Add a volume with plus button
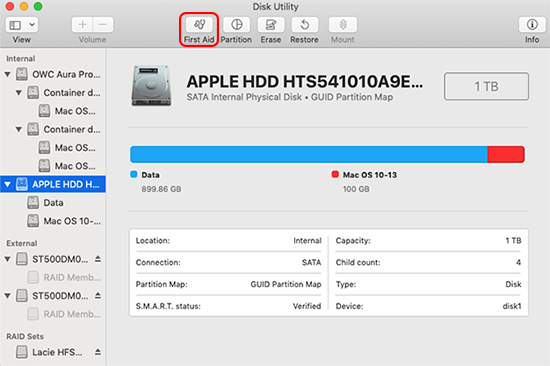Screen dimensions: 550x366 click(83, 25)
